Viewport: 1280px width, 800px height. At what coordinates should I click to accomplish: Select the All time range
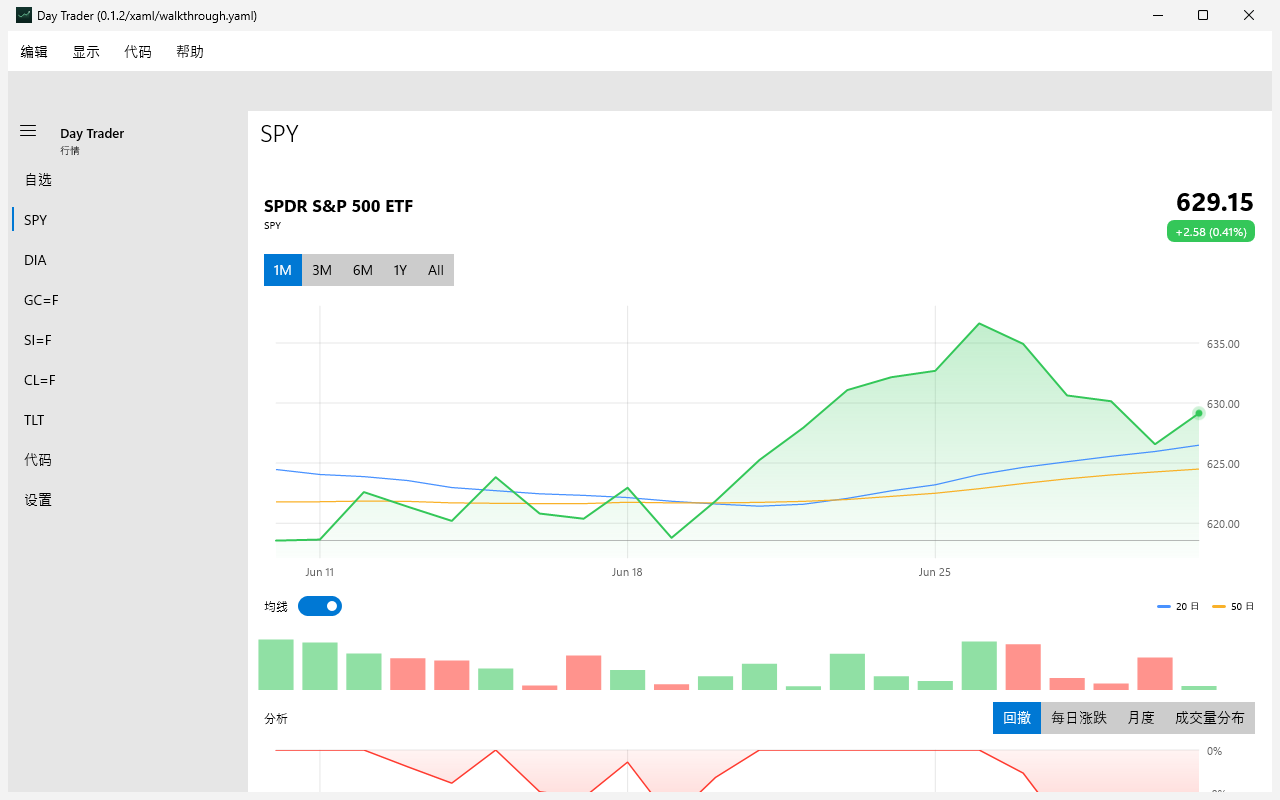436,270
